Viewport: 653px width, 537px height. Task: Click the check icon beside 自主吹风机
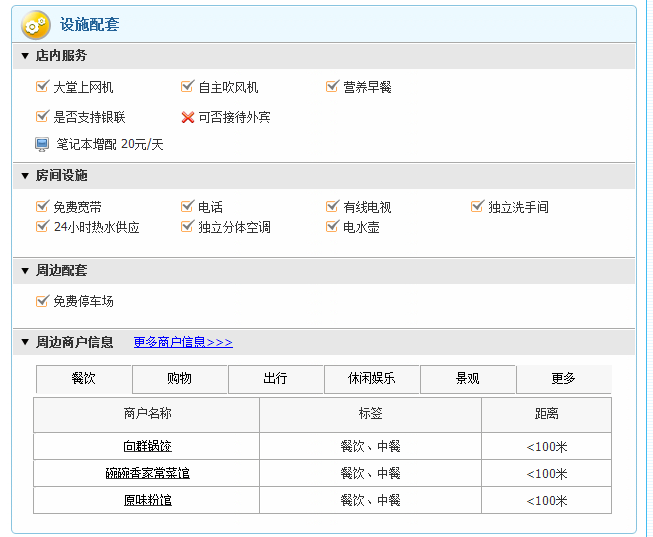pyautogui.click(x=188, y=87)
